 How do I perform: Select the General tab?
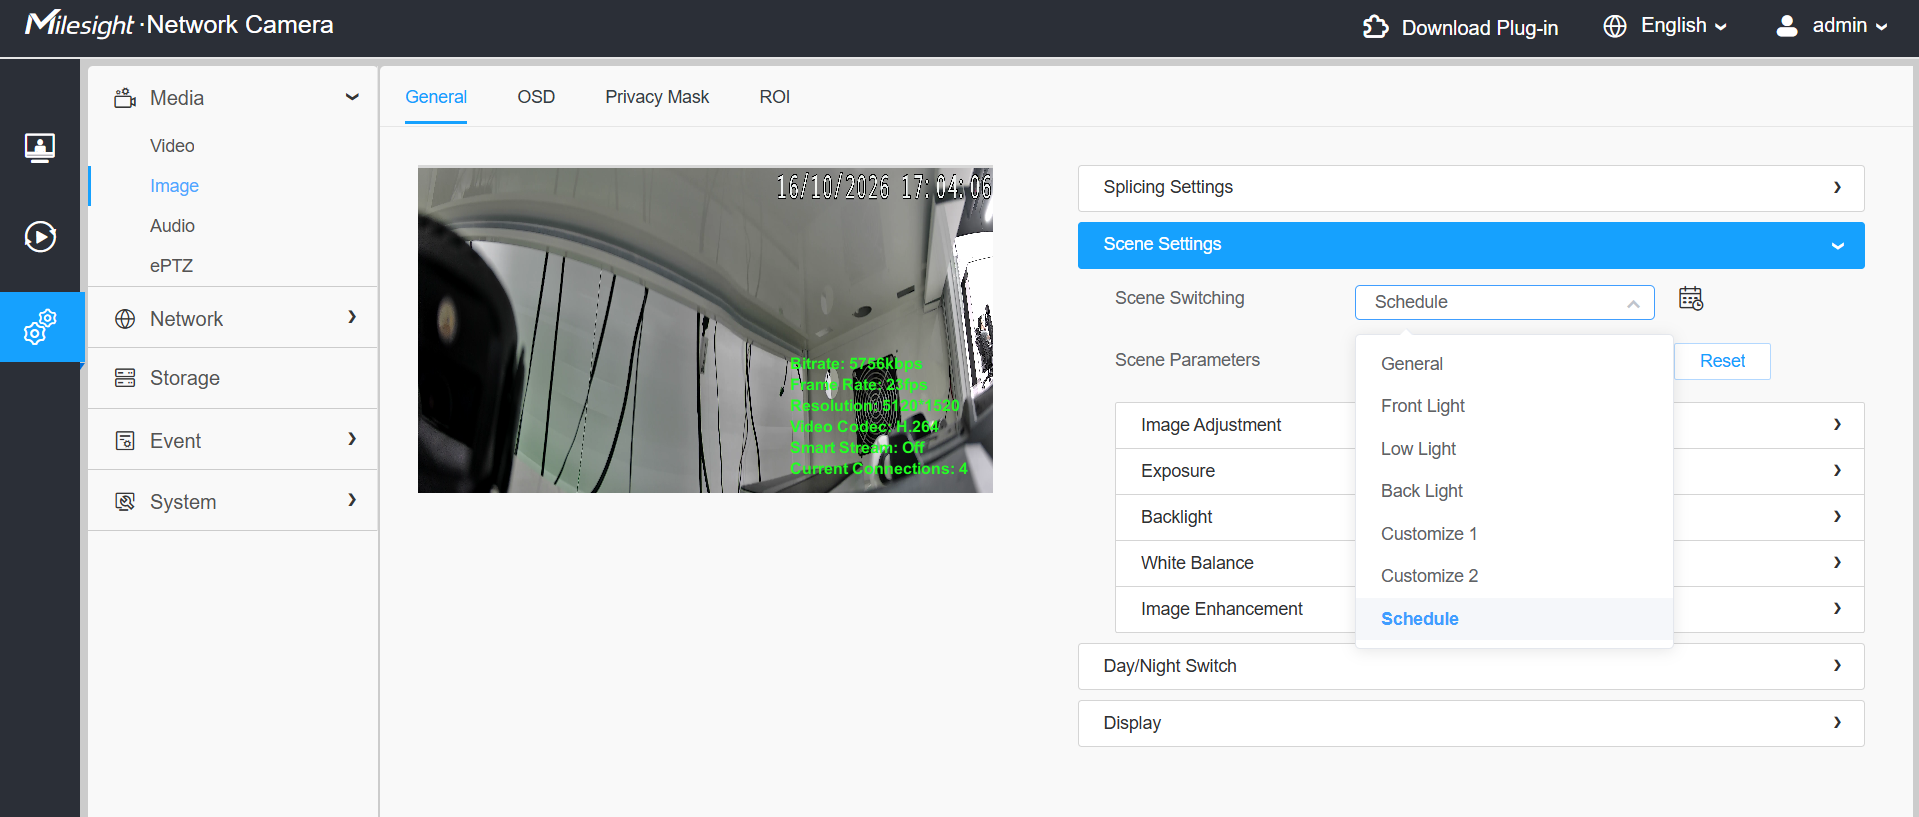coord(436,97)
